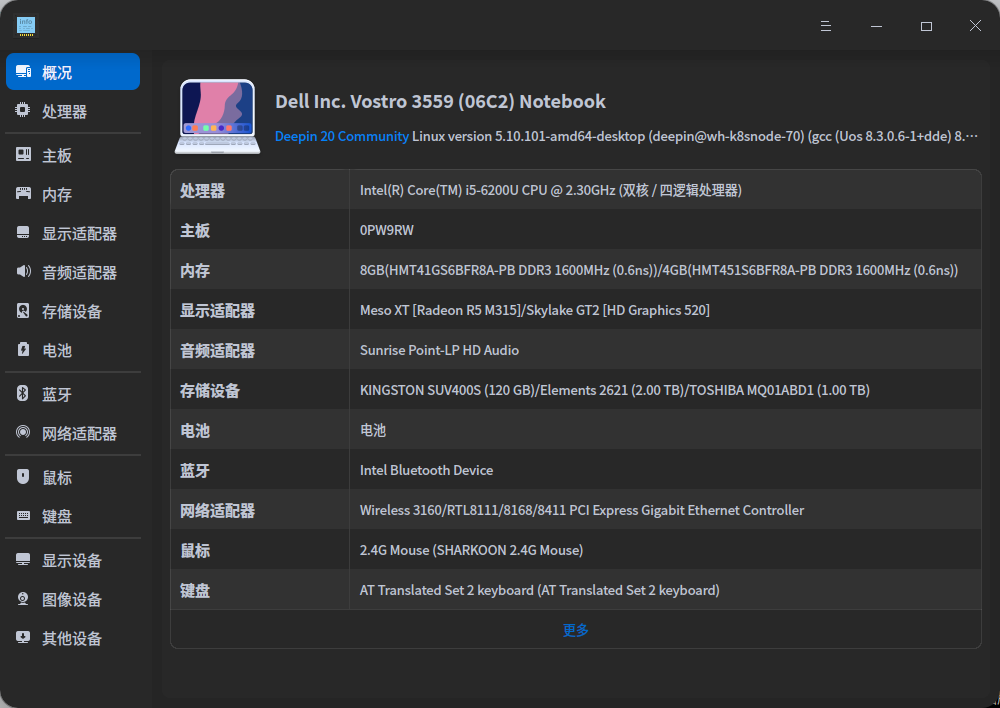Open the 音频适配器 audio adapter page
The image size is (1000, 708).
click(x=73, y=272)
